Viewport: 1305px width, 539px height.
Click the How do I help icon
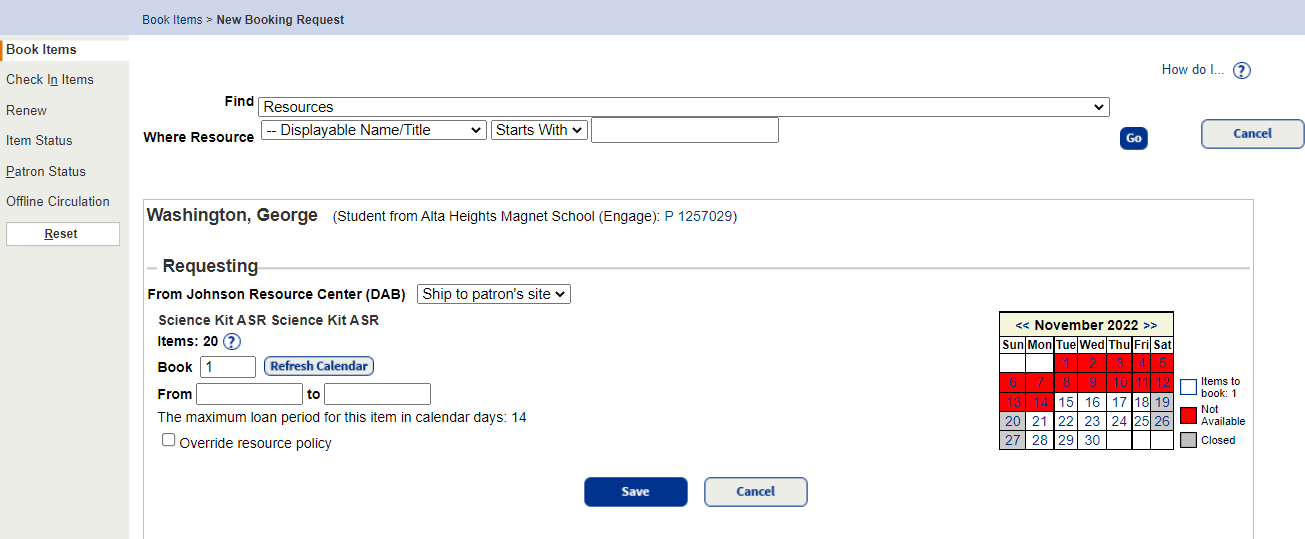click(1241, 70)
